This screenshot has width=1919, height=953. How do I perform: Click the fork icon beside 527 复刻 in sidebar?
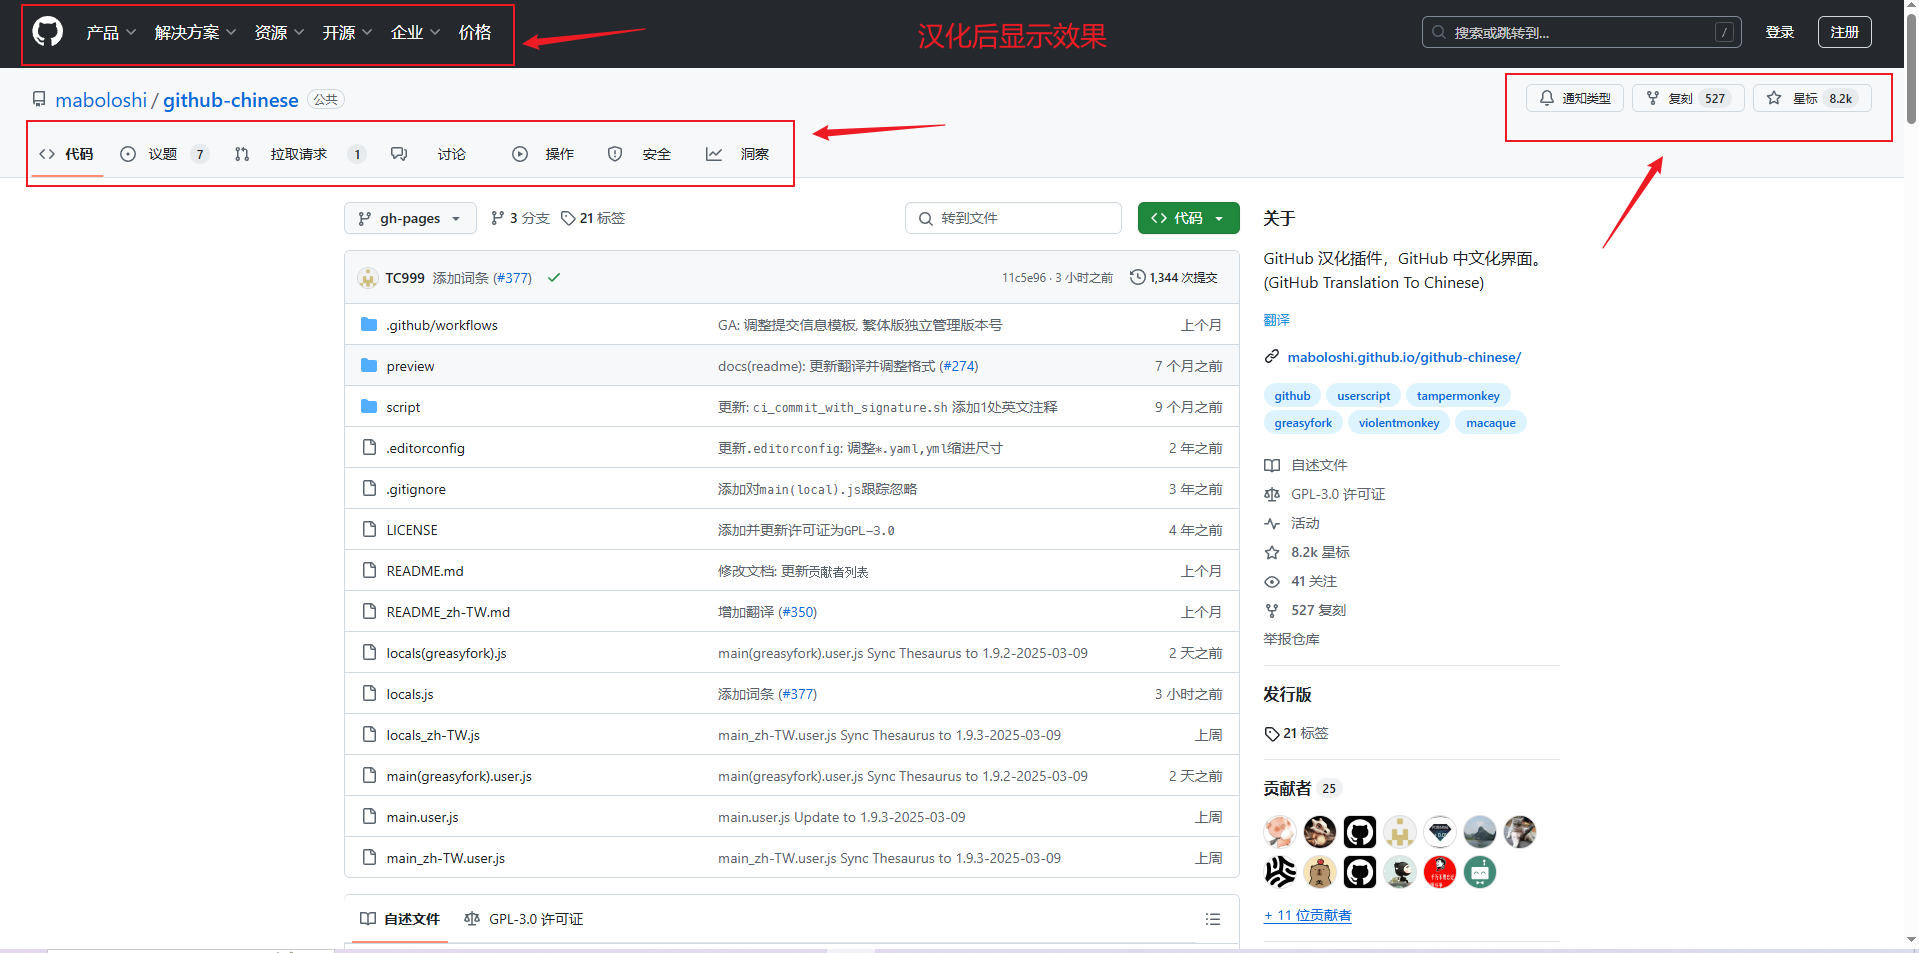1272,610
